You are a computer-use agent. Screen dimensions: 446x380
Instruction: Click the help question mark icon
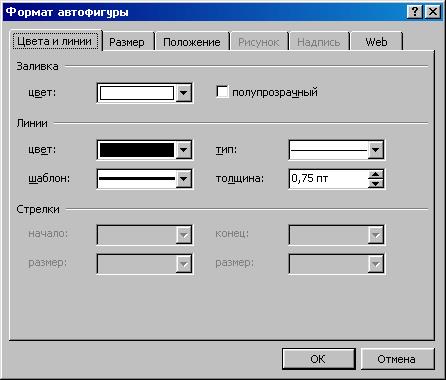[x=415, y=12]
